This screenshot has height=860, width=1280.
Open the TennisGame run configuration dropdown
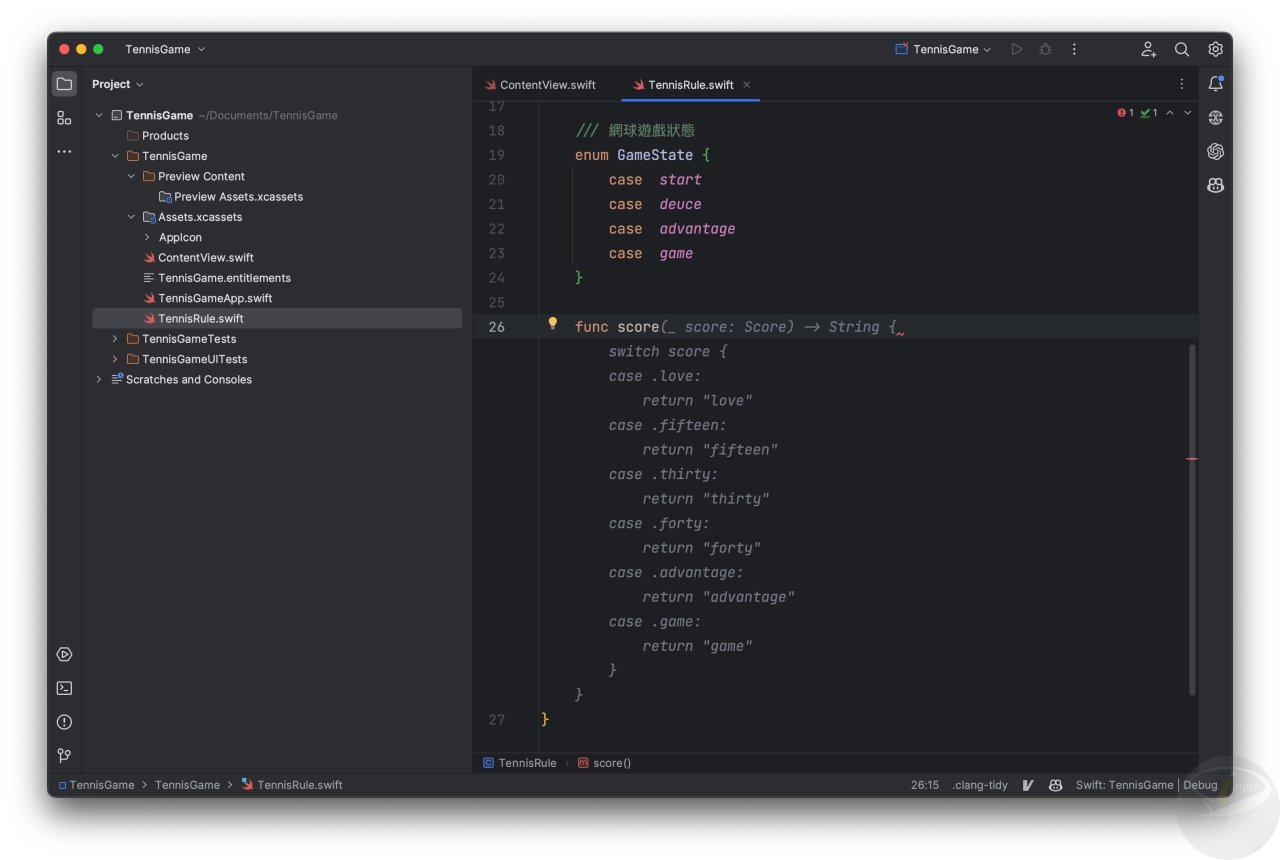941,49
